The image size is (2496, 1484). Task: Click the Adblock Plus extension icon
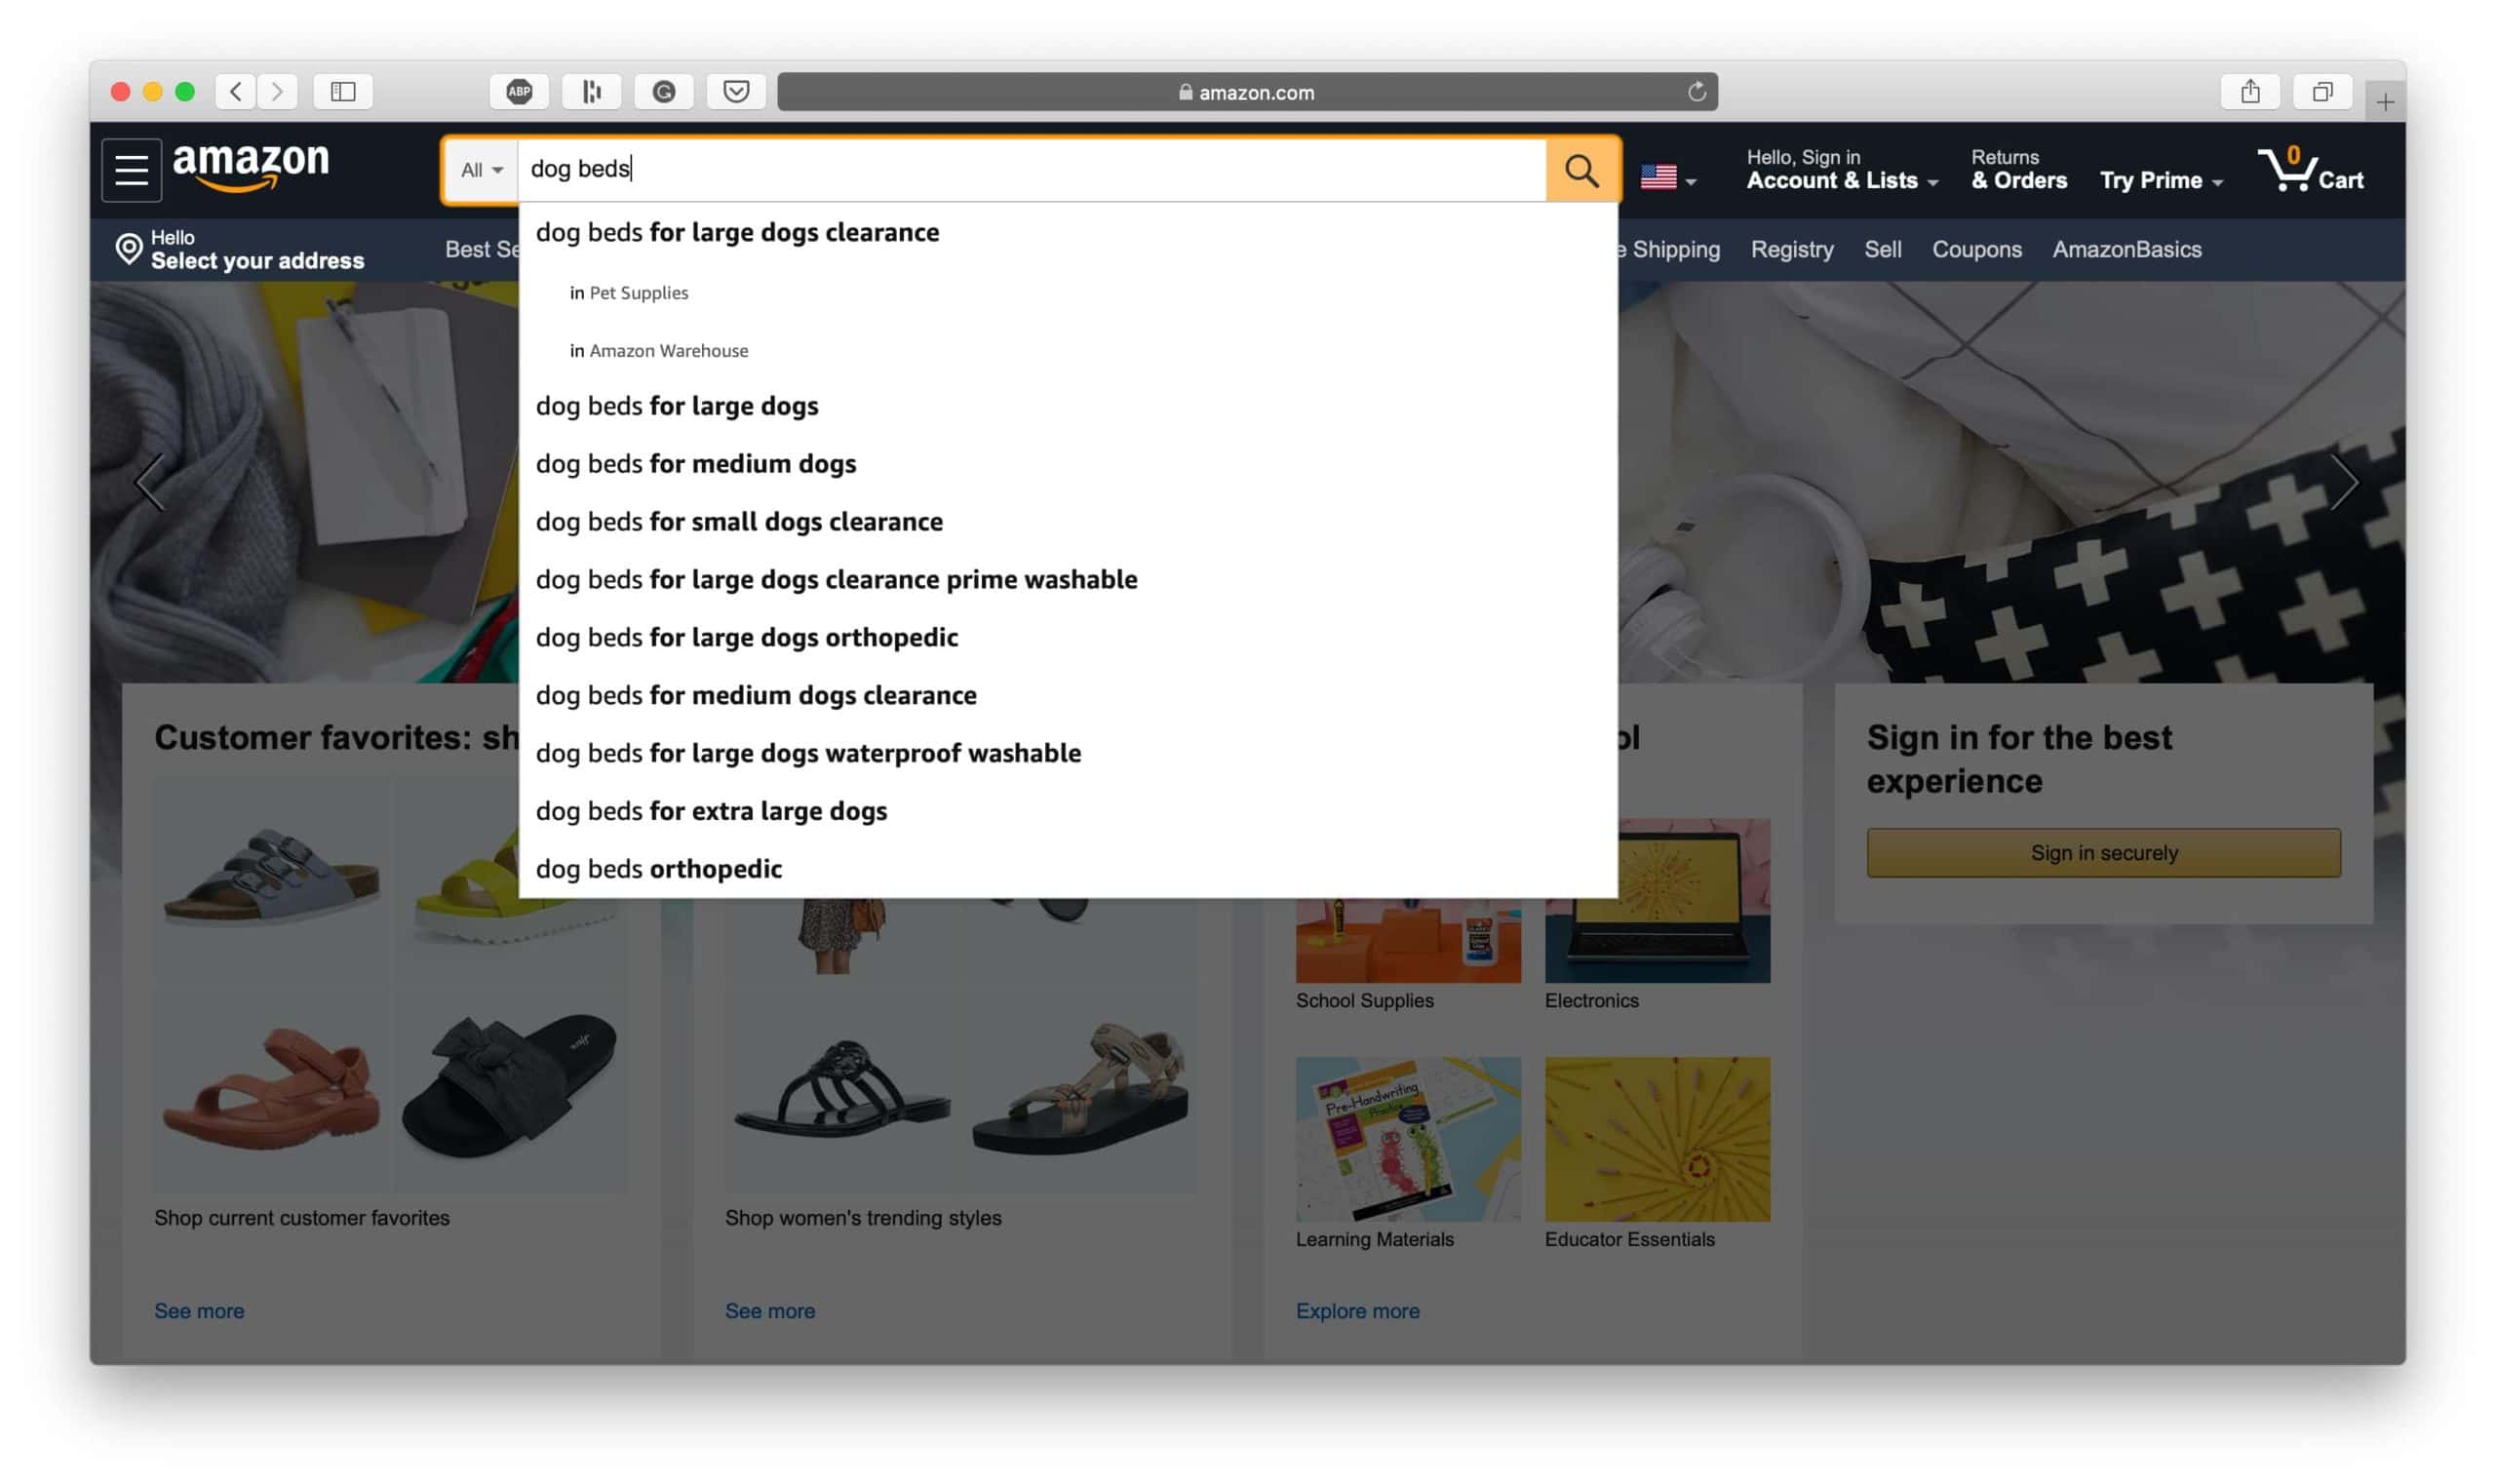tap(519, 92)
